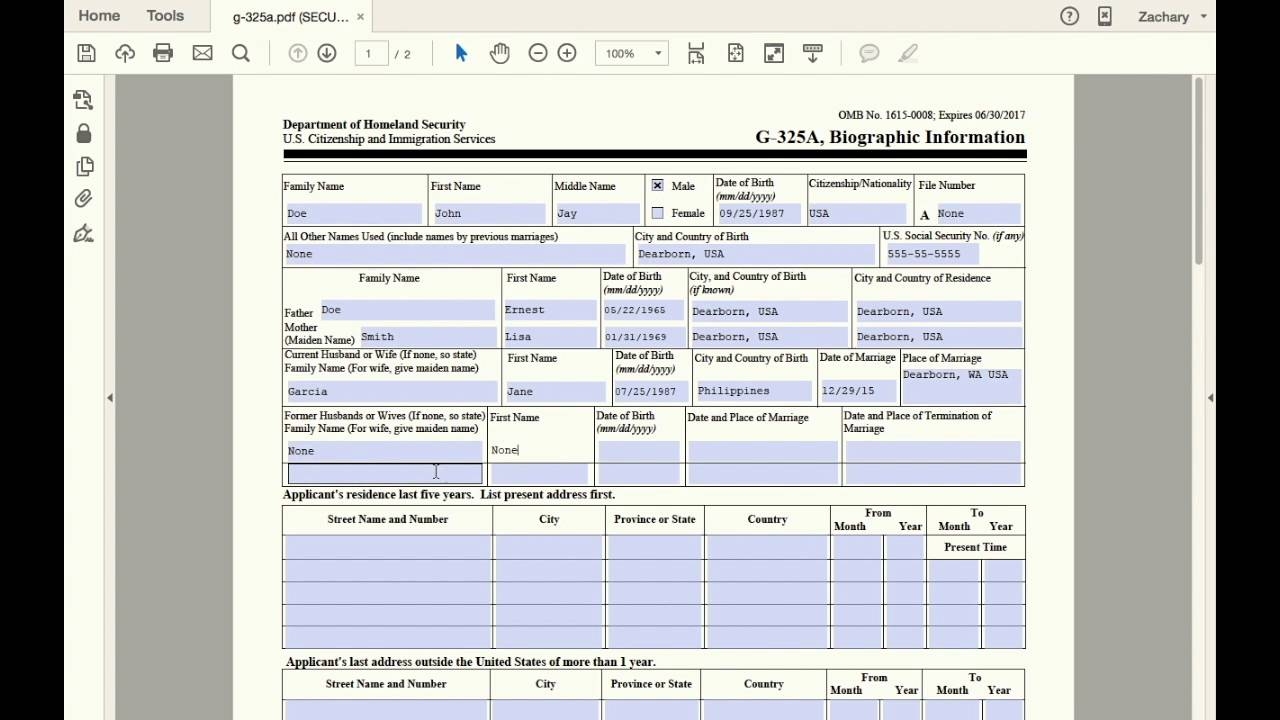
Task: Open the 100% zoom level dropdown
Action: click(631, 53)
